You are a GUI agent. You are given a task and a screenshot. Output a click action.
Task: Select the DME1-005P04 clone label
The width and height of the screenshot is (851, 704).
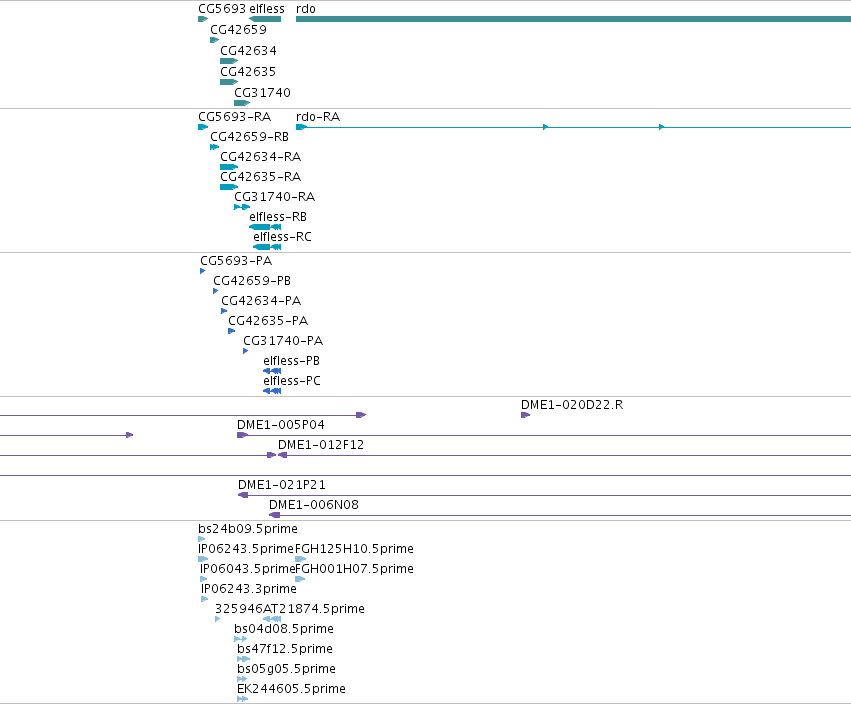click(281, 425)
